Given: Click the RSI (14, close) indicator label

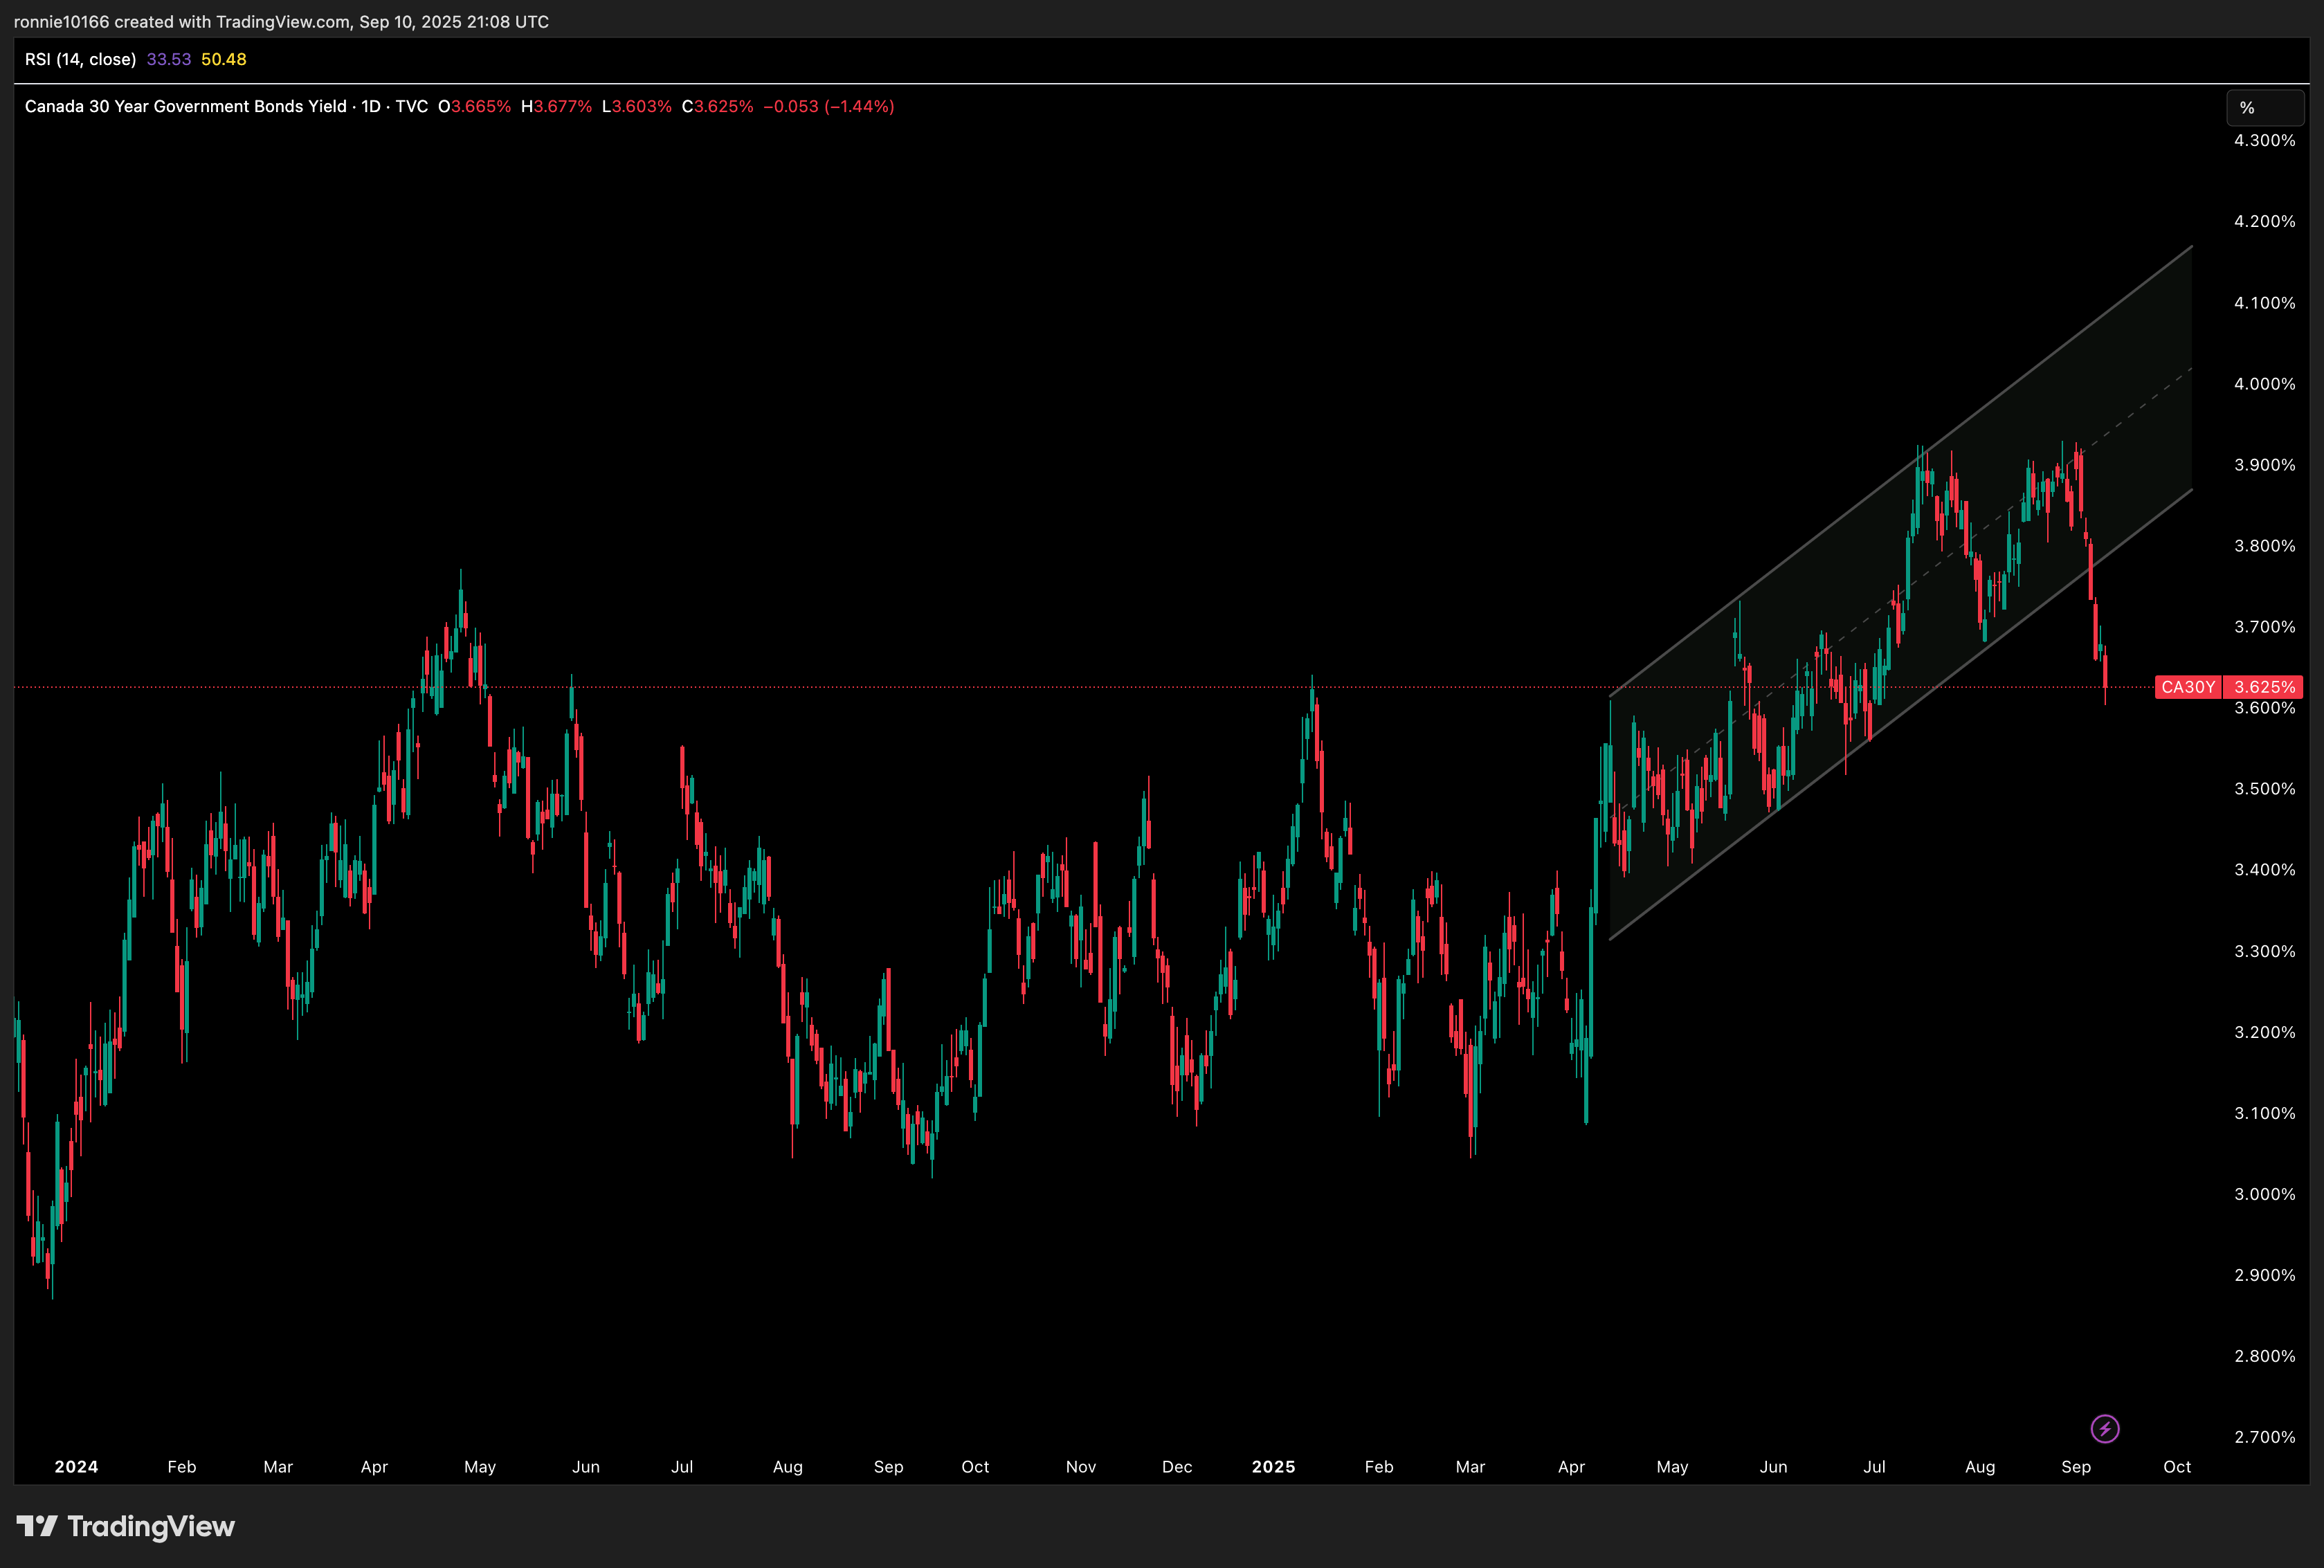Looking at the screenshot, I should click(x=80, y=59).
